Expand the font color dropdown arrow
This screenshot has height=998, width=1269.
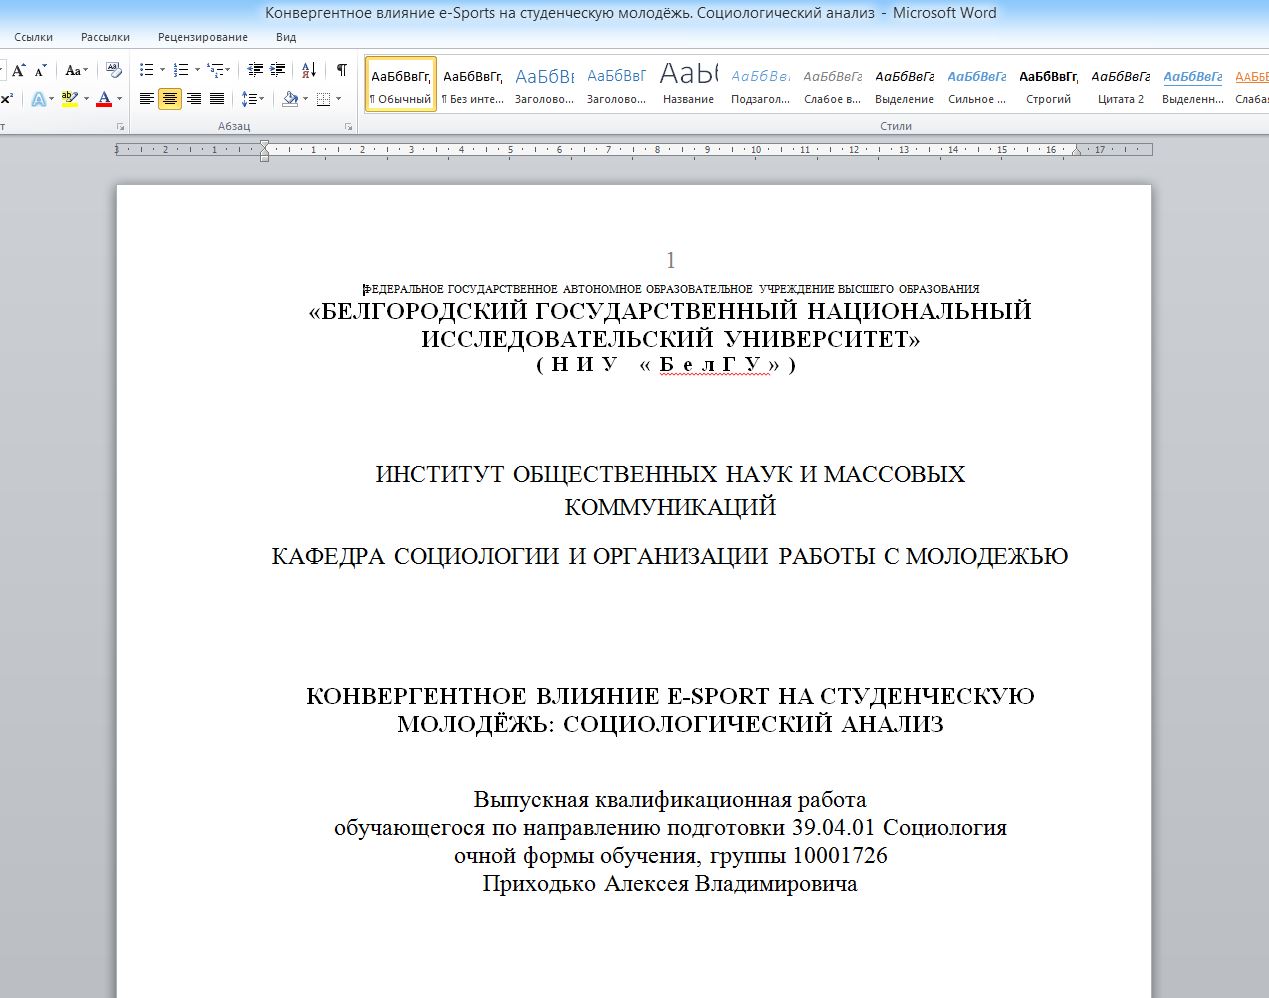point(119,99)
